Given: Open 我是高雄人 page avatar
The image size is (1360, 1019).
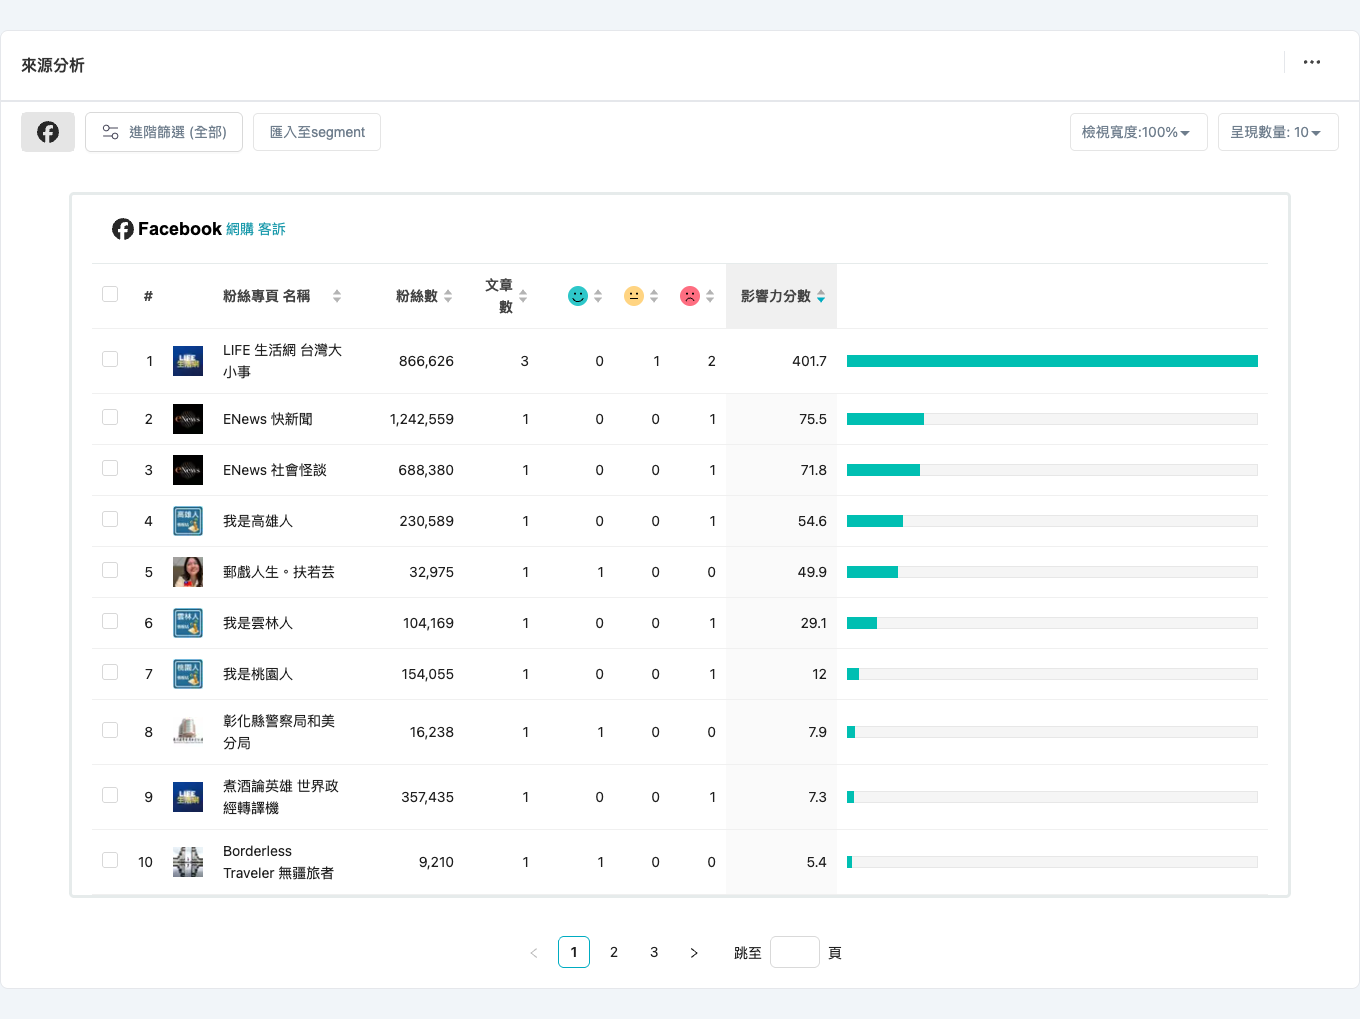Looking at the screenshot, I should pyautogui.click(x=188, y=521).
